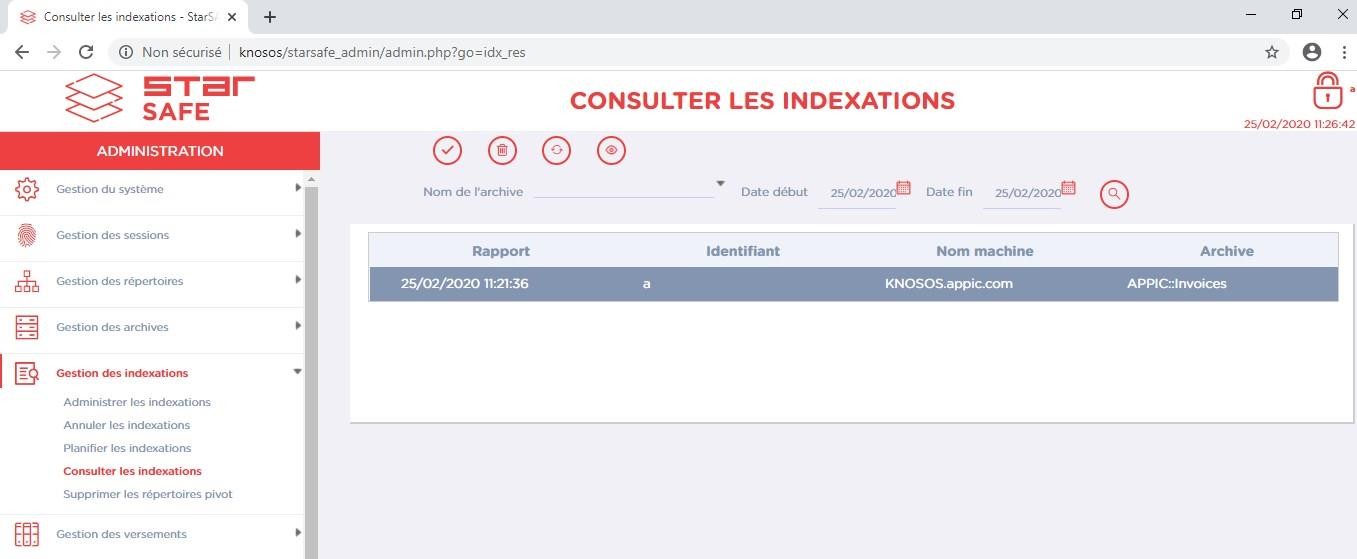Click the circular refresh icon
This screenshot has width=1357, height=559.
pos(556,150)
